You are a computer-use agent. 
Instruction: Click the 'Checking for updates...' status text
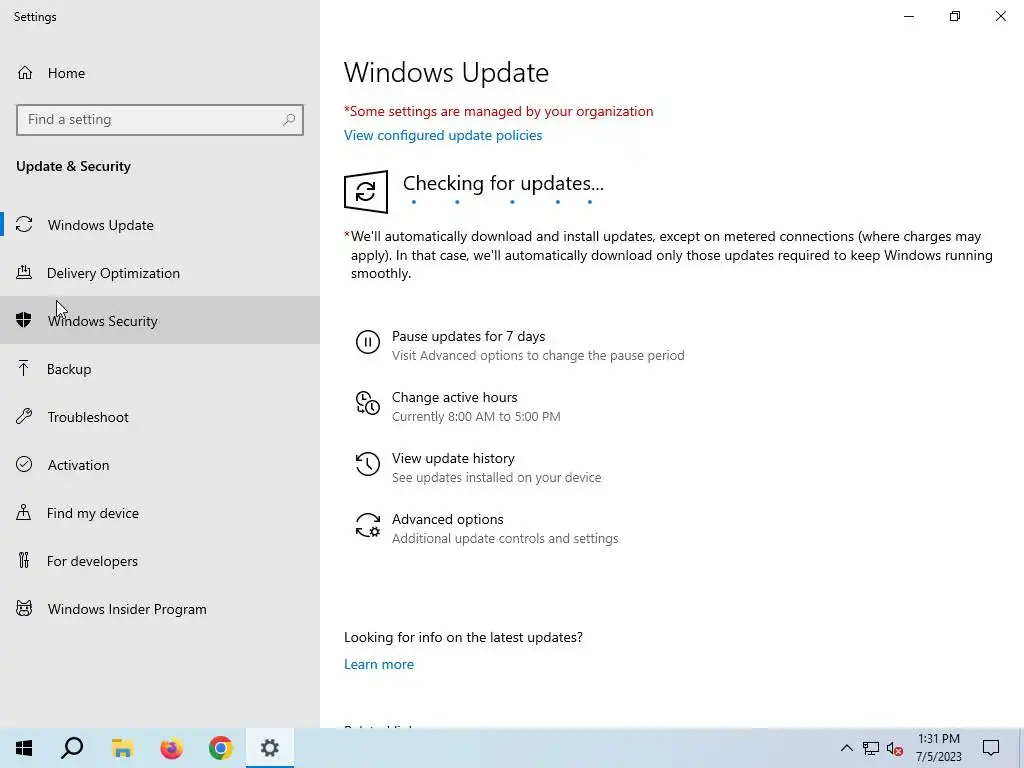pos(503,184)
